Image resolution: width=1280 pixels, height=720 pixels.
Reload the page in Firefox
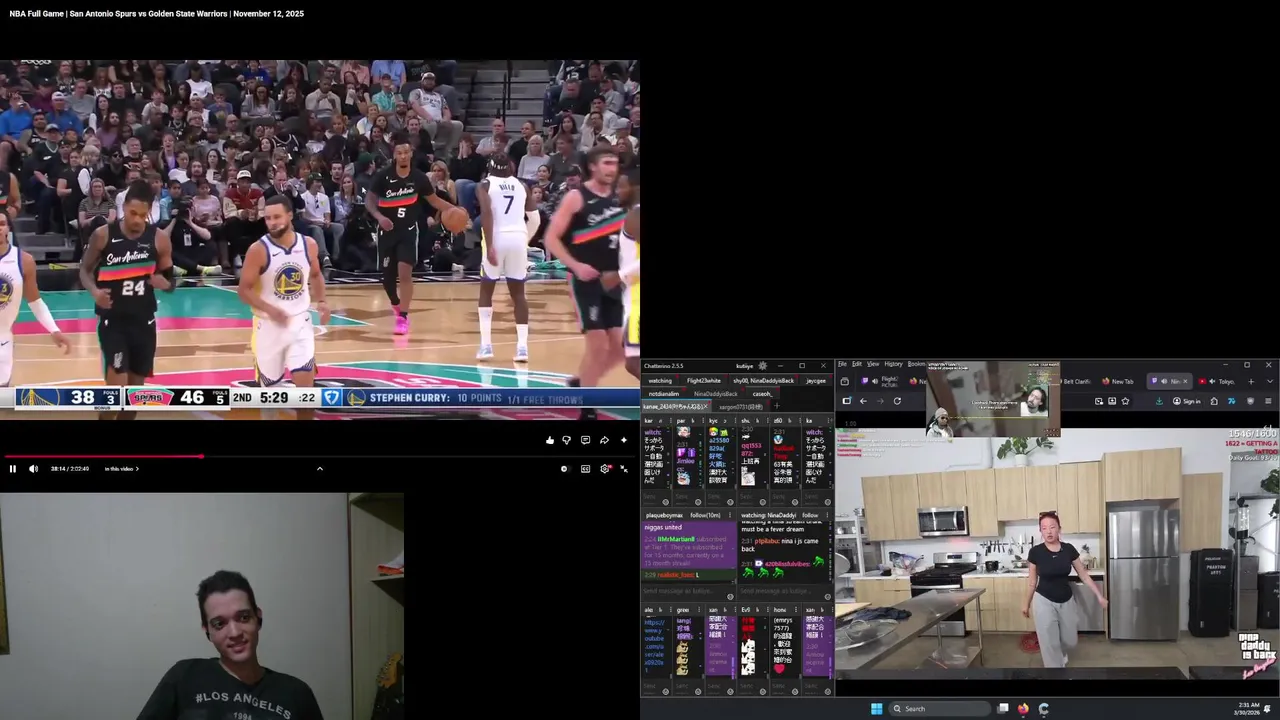click(x=897, y=401)
